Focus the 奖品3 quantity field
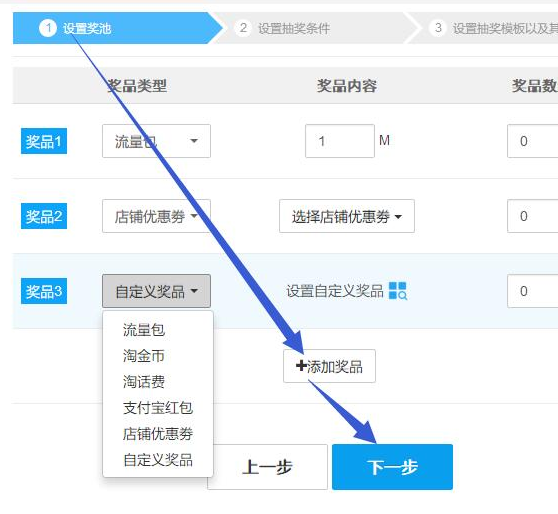Image resolution: width=558 pixels, height=514 pixels. click(x=532, y=291)
